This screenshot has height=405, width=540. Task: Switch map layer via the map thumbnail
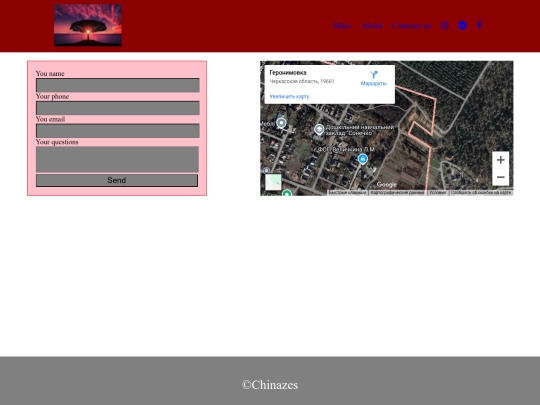click(273, 182)
